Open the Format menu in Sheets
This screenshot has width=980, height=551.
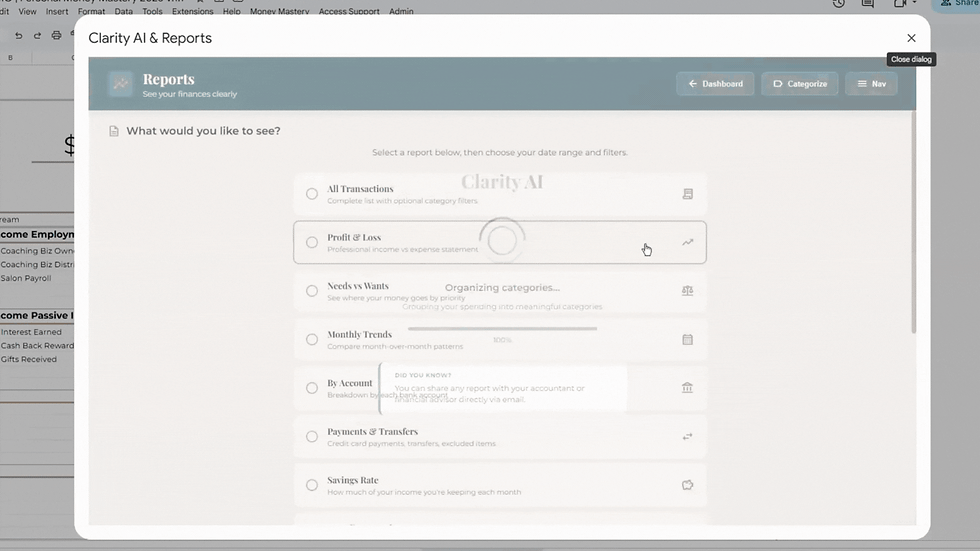91,11
